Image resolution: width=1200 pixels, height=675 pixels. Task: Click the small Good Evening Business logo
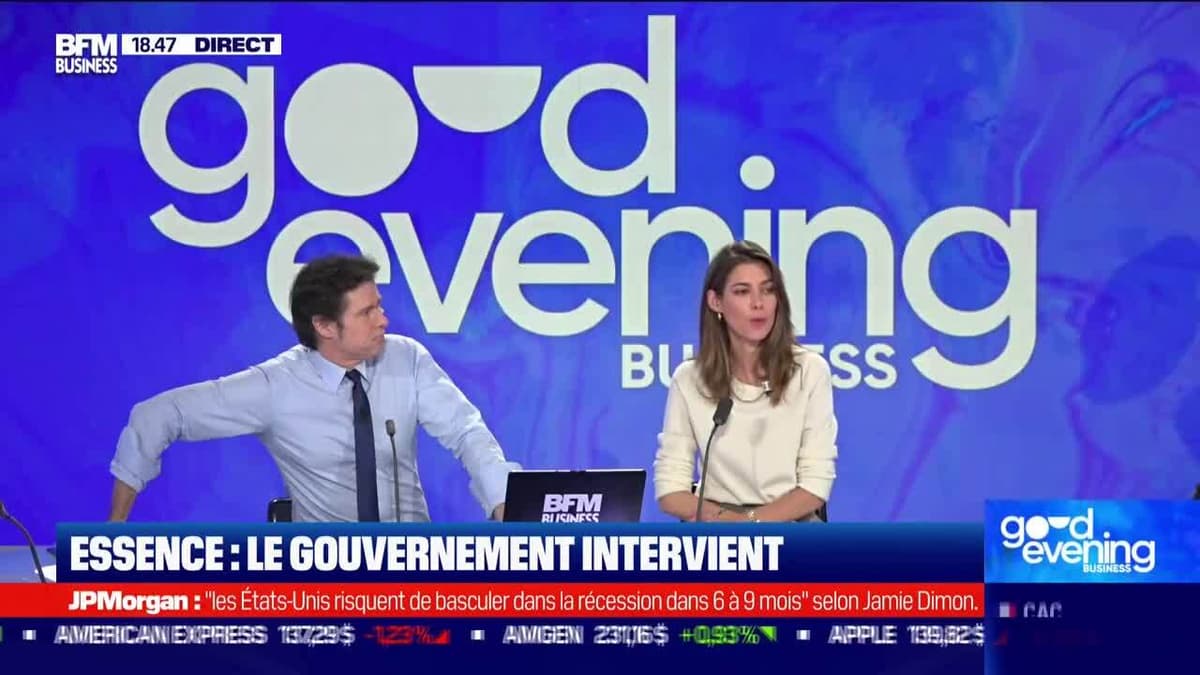coord(1077,541)
